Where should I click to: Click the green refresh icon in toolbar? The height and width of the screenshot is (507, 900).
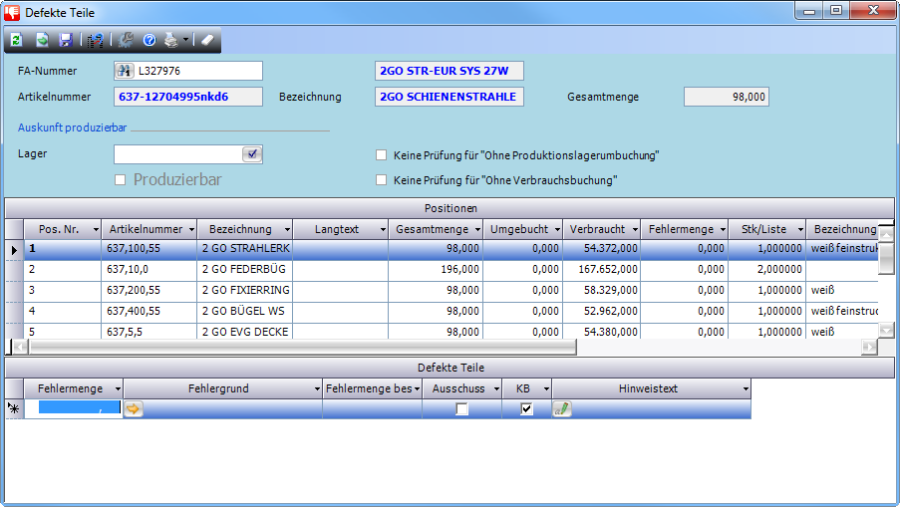[17, 41]
